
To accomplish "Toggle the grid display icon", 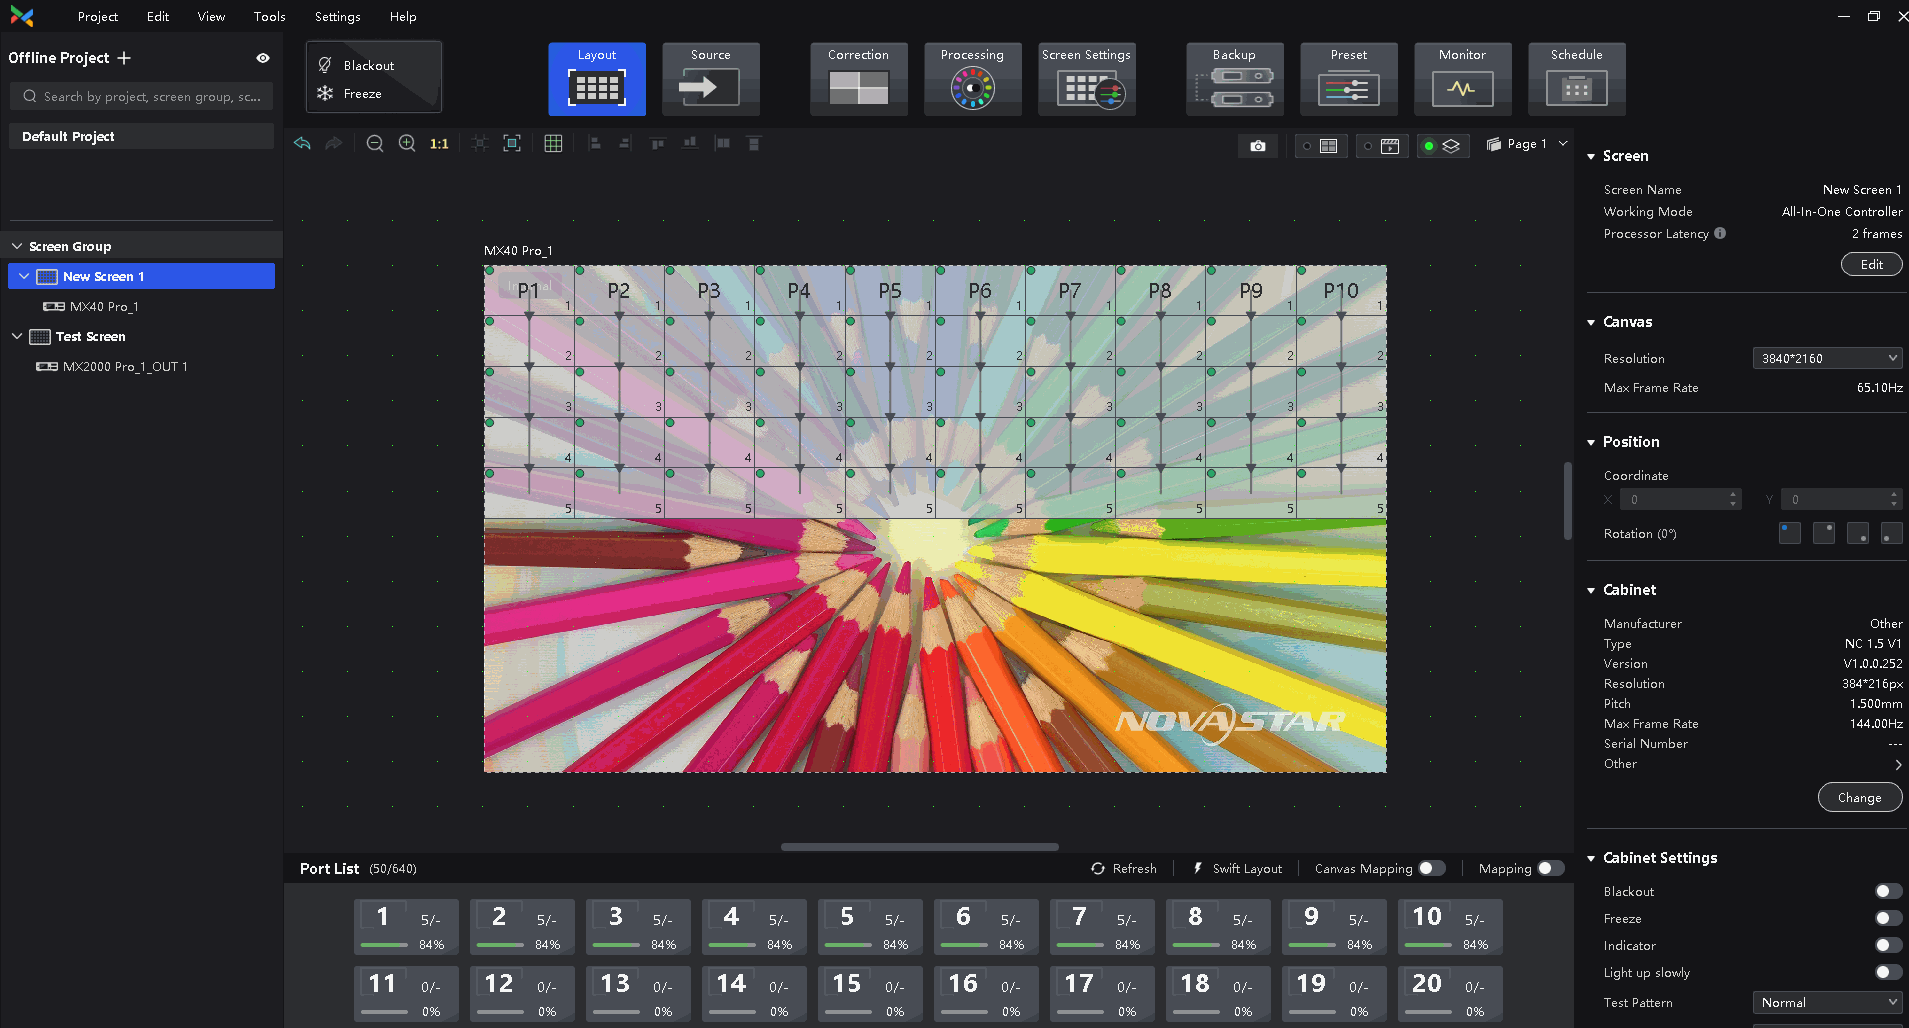I will pyautogui.click(x=553, y=143).
